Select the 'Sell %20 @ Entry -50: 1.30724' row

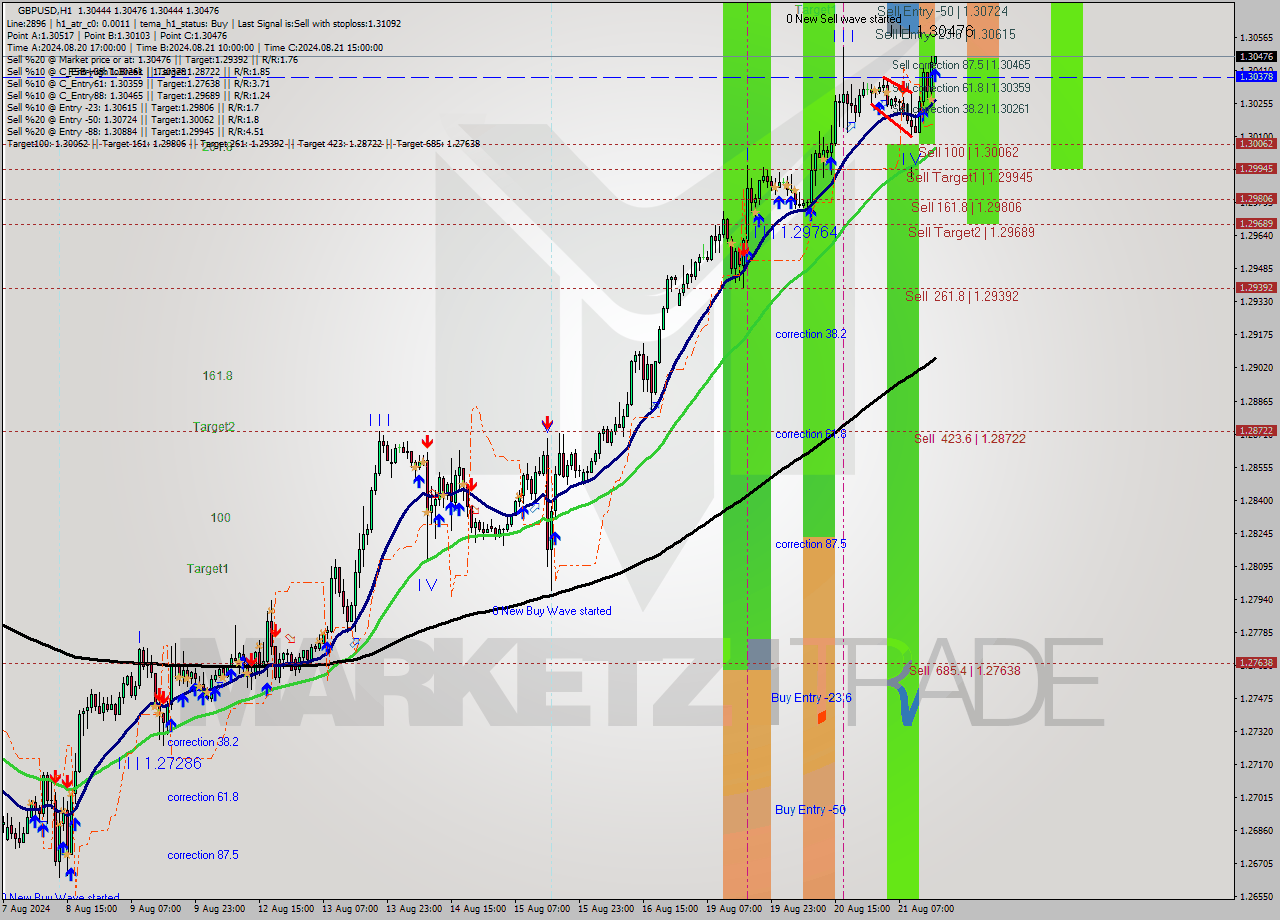pos(132,119)
